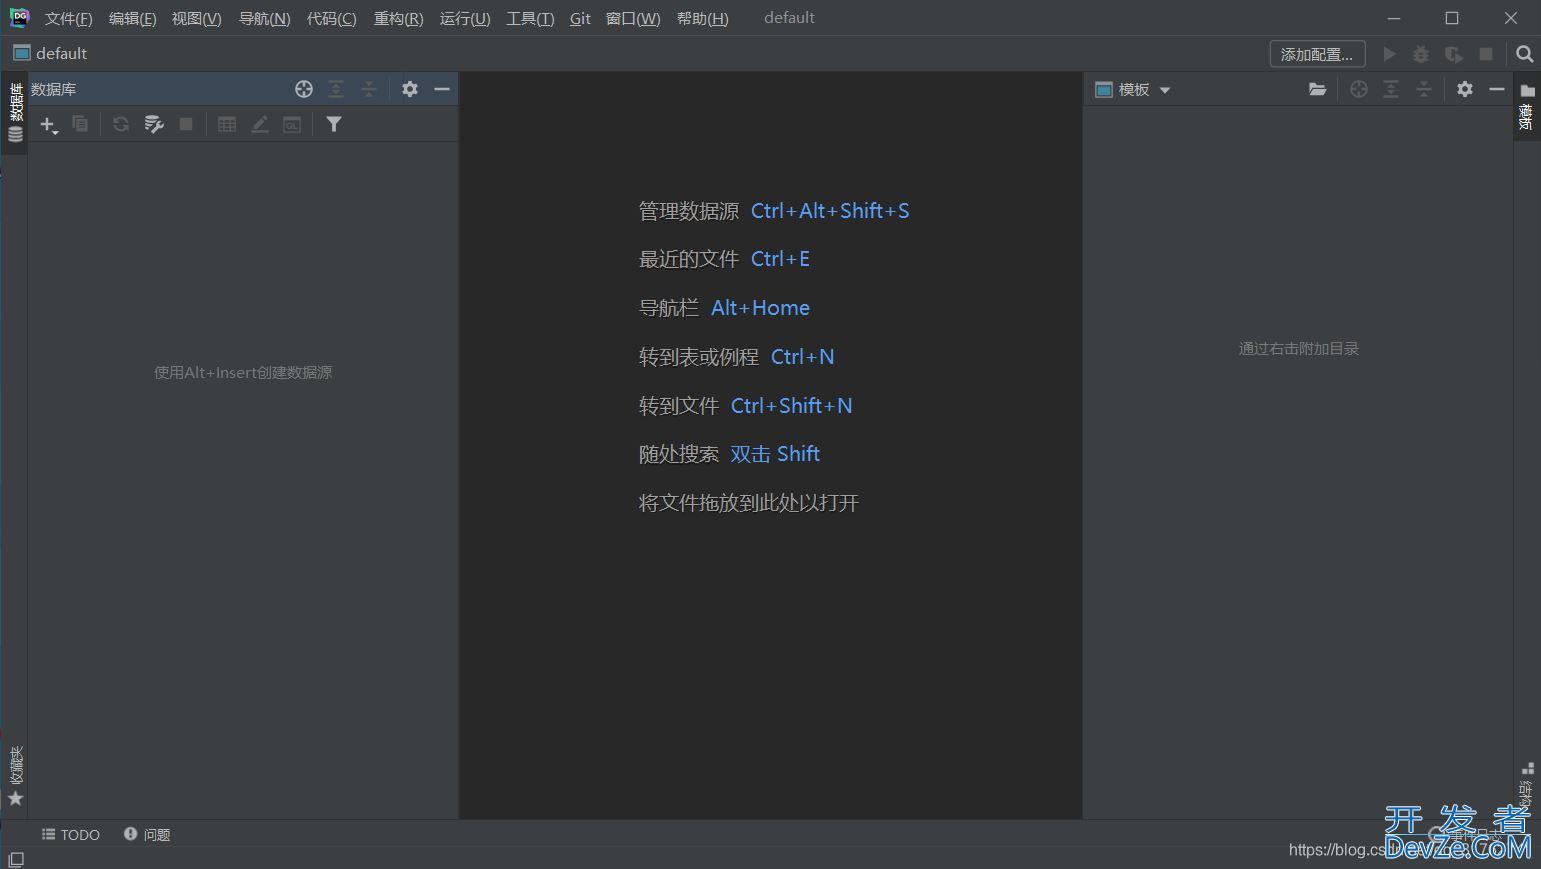Open the 模板 view dropdown

point(1133,89)
